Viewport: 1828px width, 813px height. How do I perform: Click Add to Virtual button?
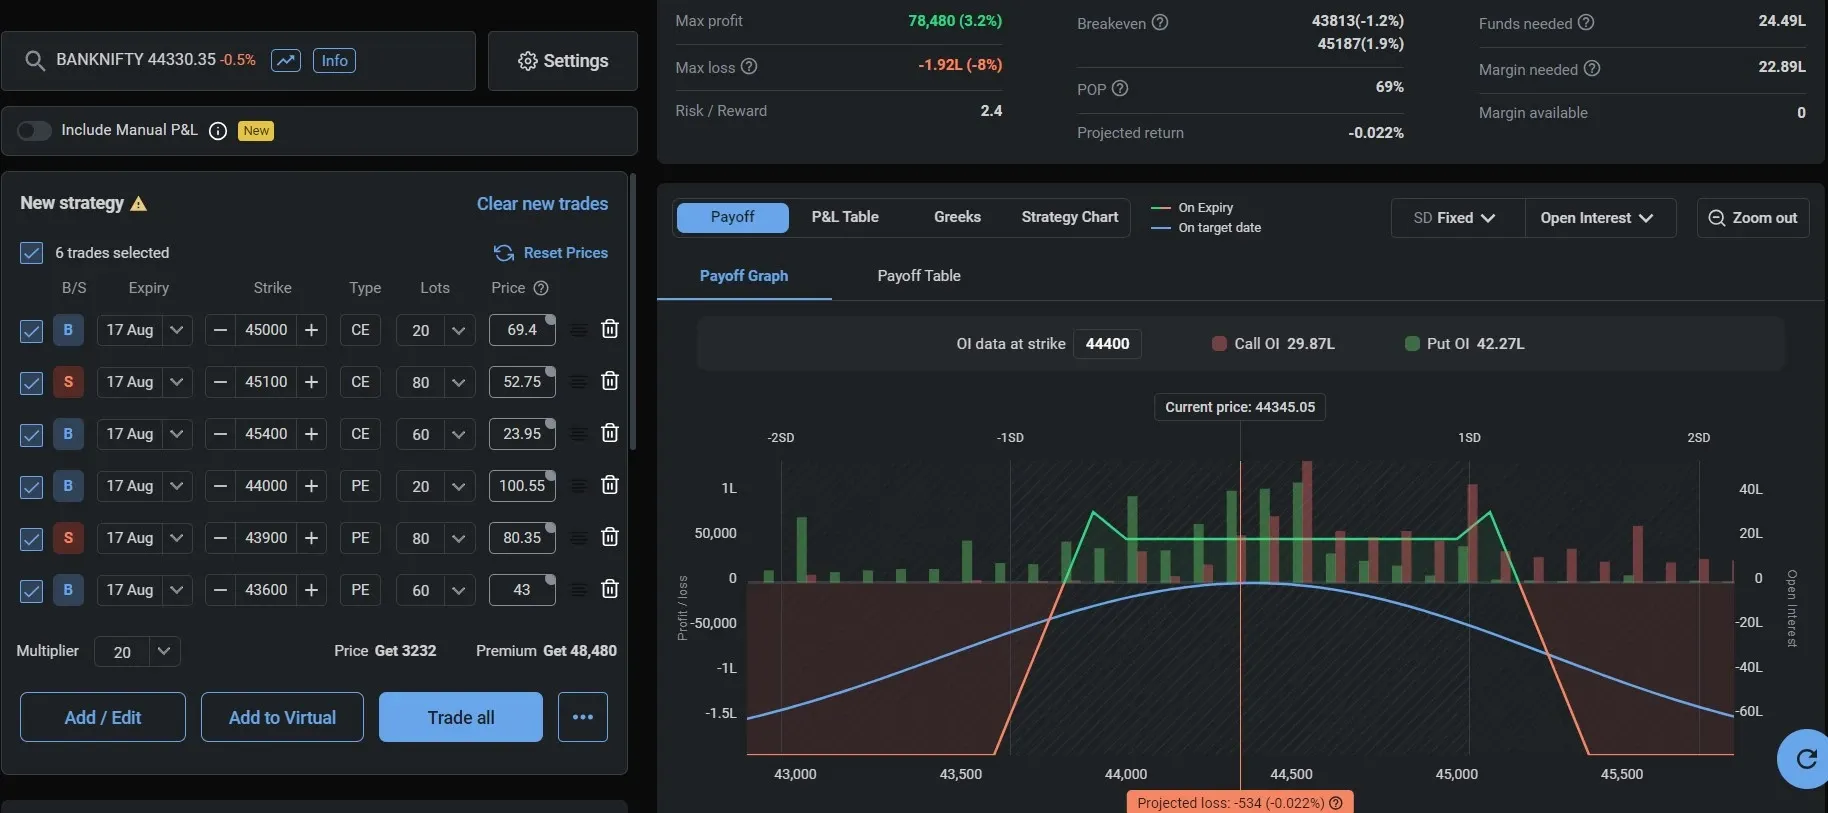(282, 717)
